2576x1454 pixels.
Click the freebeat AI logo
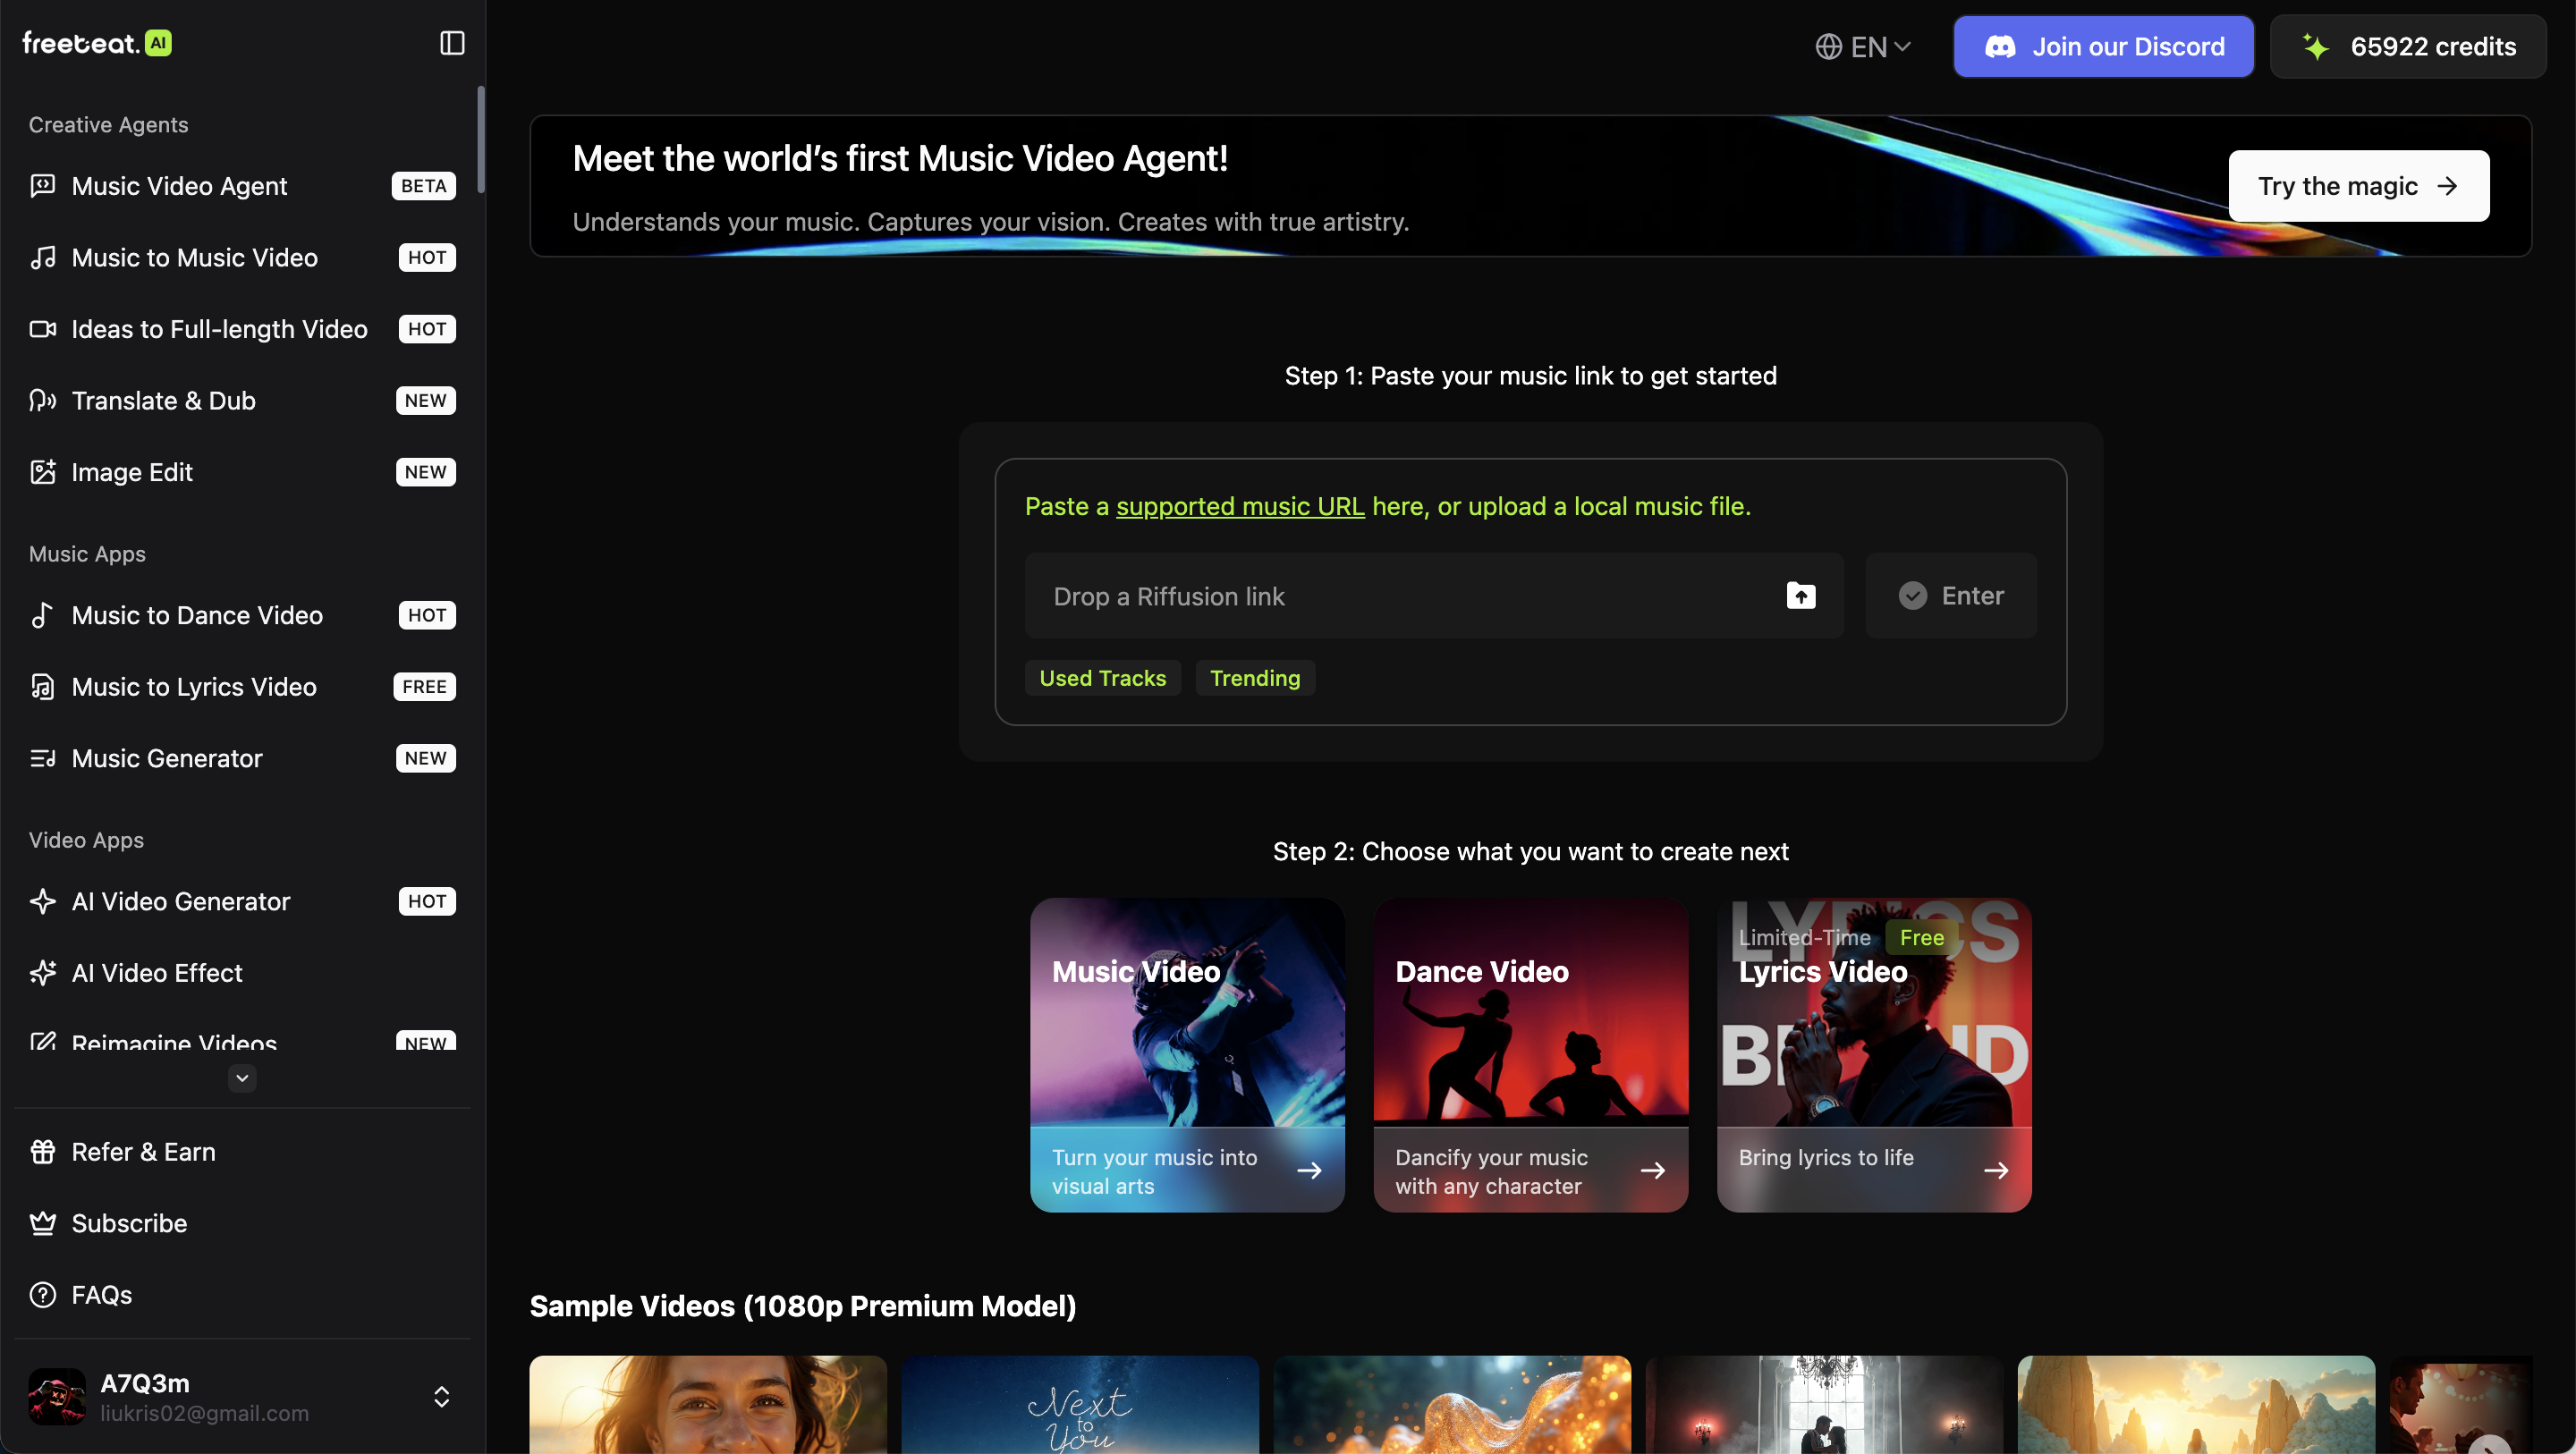97,43
